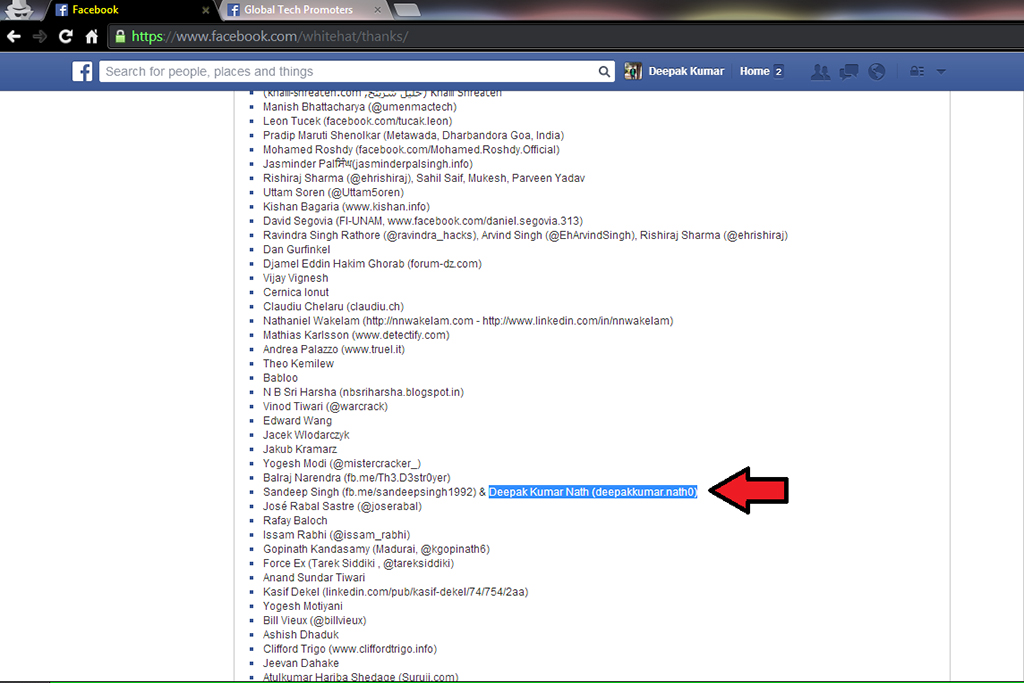Click Deepak Kumar profile picture thumbnail
Image resolution: width=1024 pixels, height=683 pixels.
(633, 71)
